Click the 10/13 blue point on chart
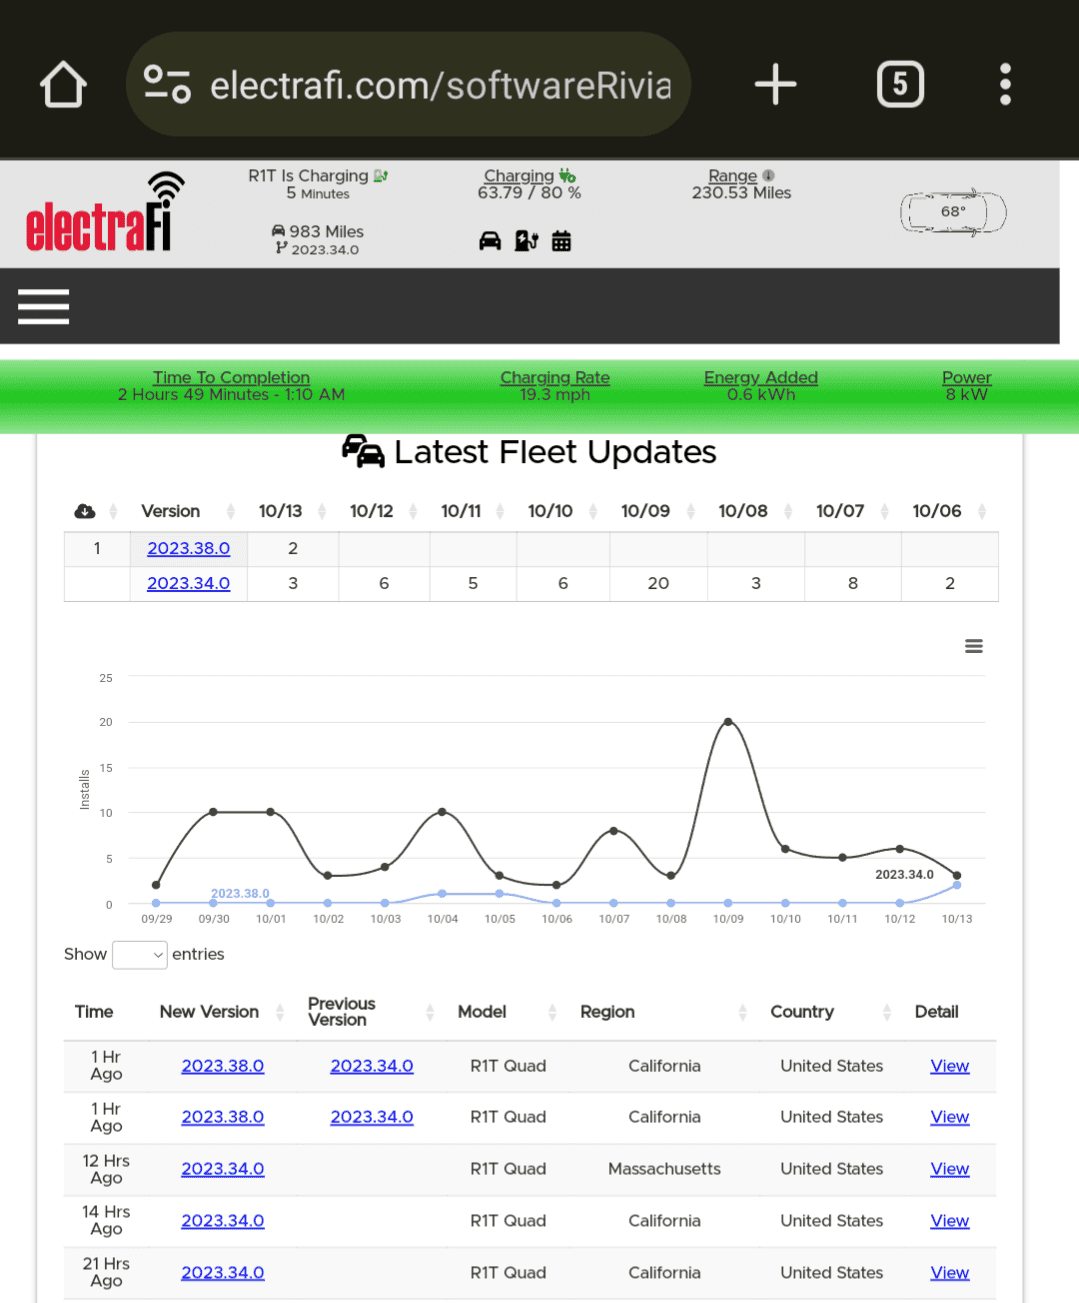The image size is (1079, 1303). (x=957, y=885)
